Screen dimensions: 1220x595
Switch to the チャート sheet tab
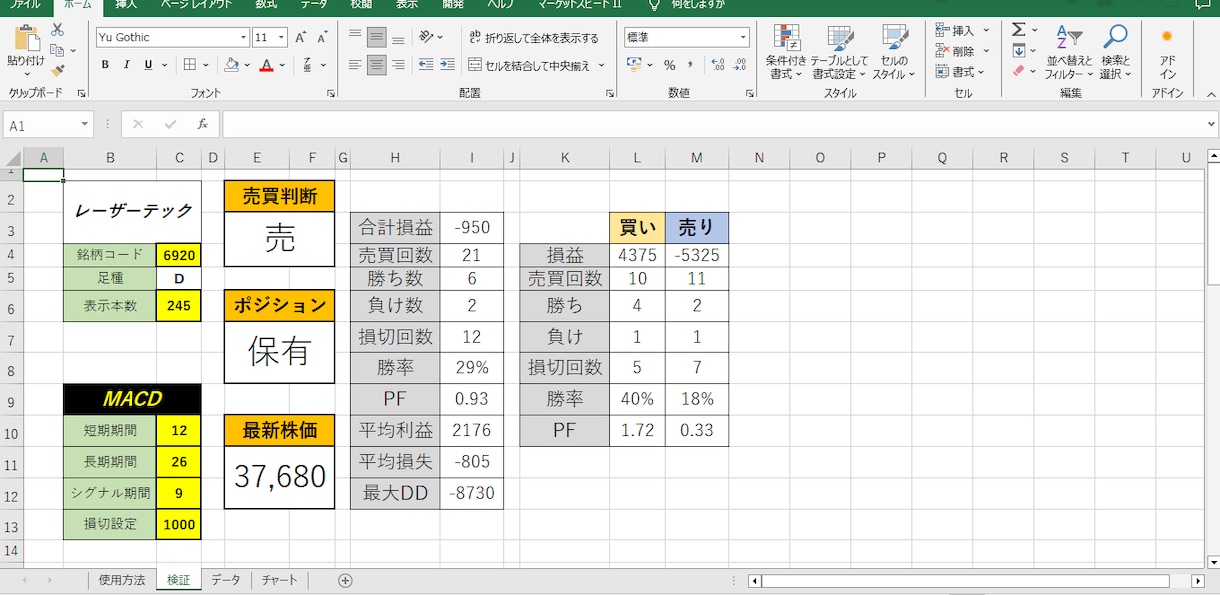279,580
